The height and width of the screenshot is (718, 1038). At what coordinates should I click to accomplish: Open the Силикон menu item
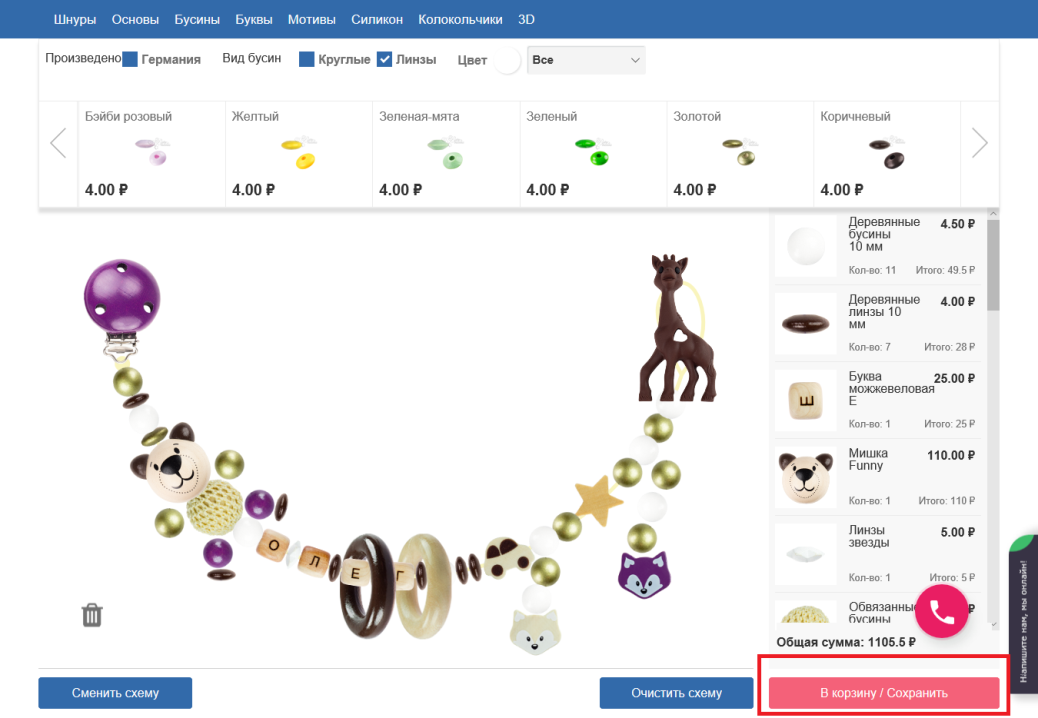click(377, 19)
